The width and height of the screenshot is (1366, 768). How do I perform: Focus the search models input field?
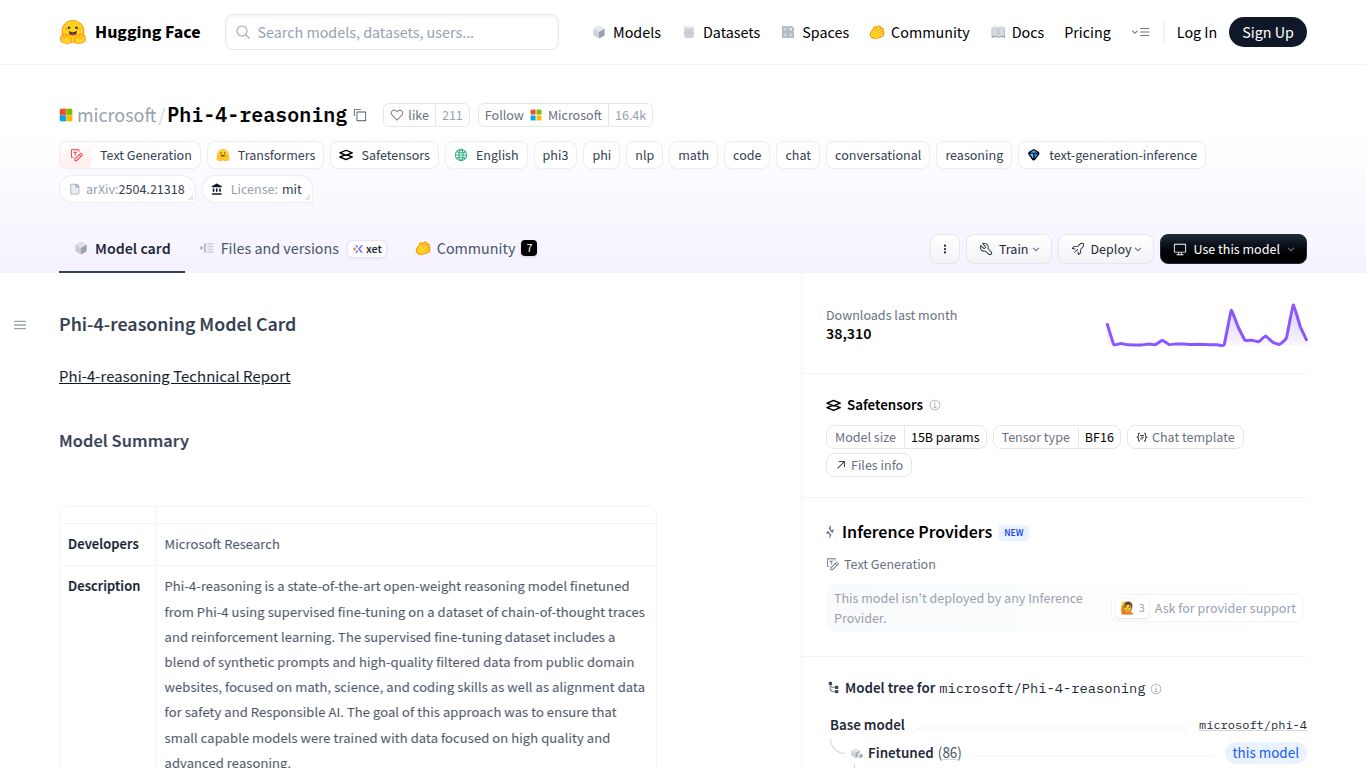pos(392,32)
